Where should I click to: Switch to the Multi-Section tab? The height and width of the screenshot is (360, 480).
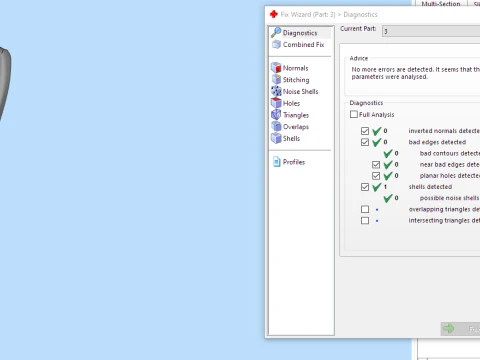click(x=441, y=4)
